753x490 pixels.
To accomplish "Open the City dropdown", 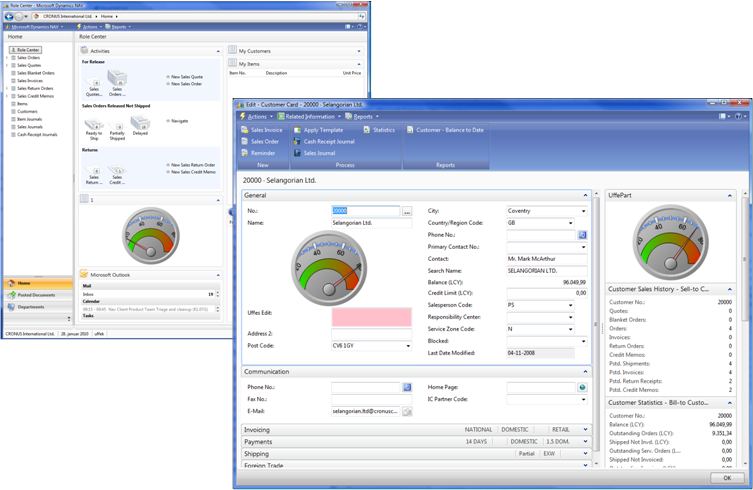I will 583,211.
